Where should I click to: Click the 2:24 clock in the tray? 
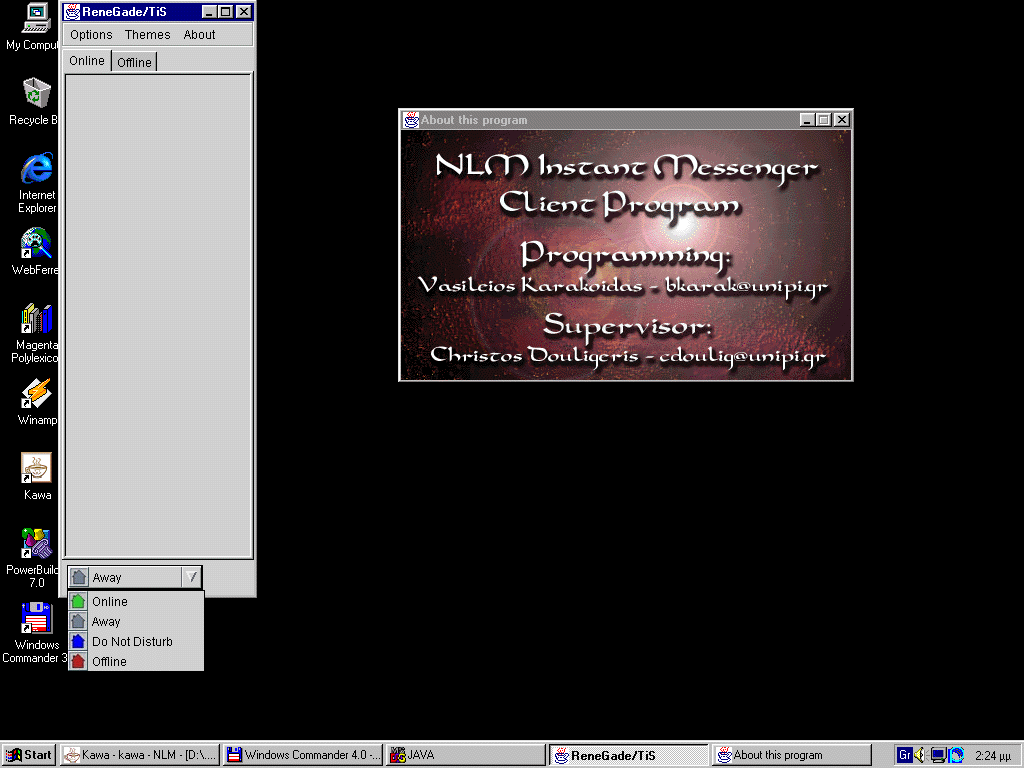pos(993,756)
